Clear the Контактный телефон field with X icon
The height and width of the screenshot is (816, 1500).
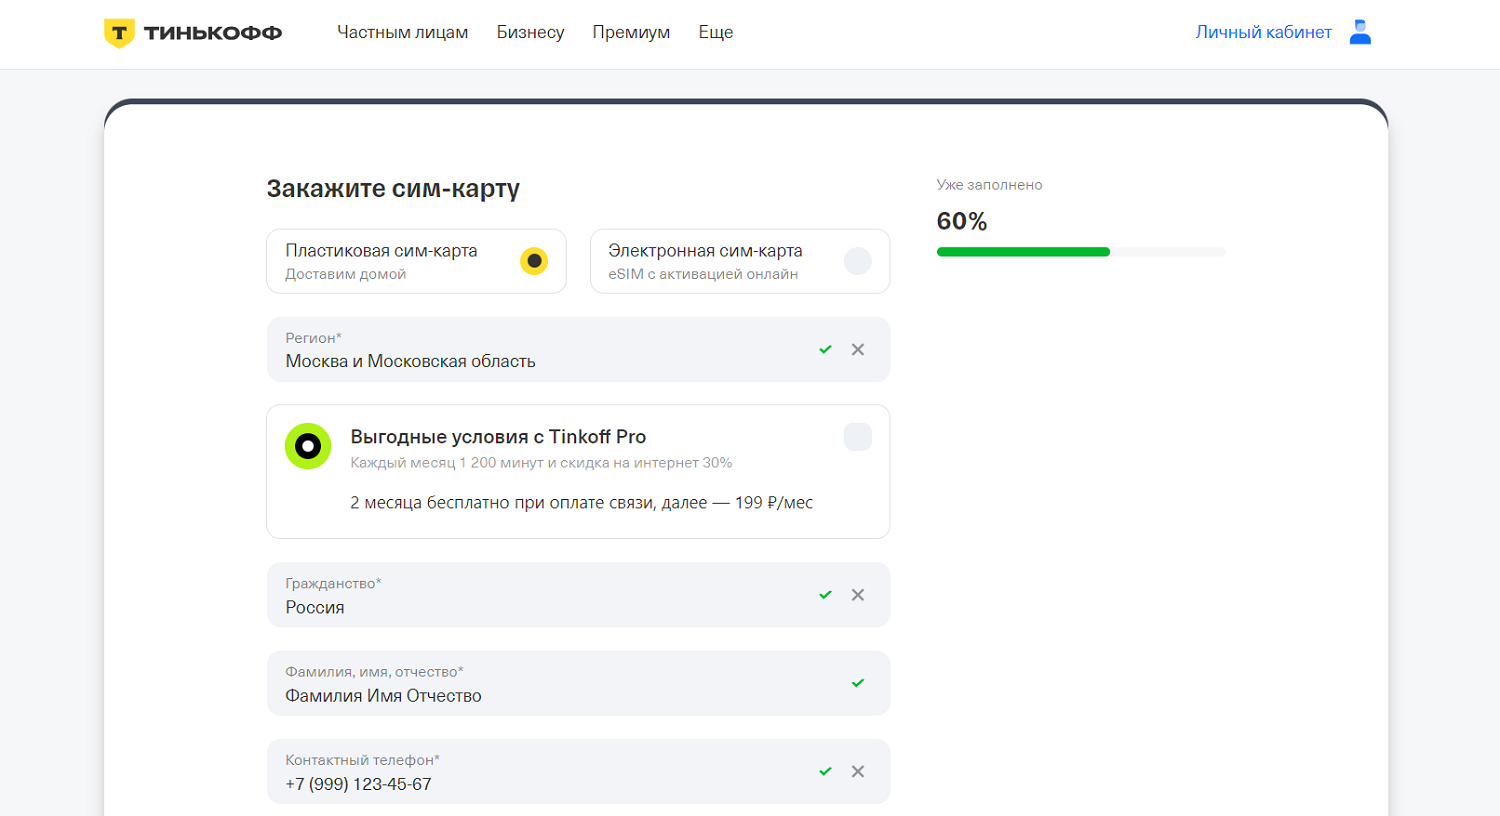click(x=858, y=772)
